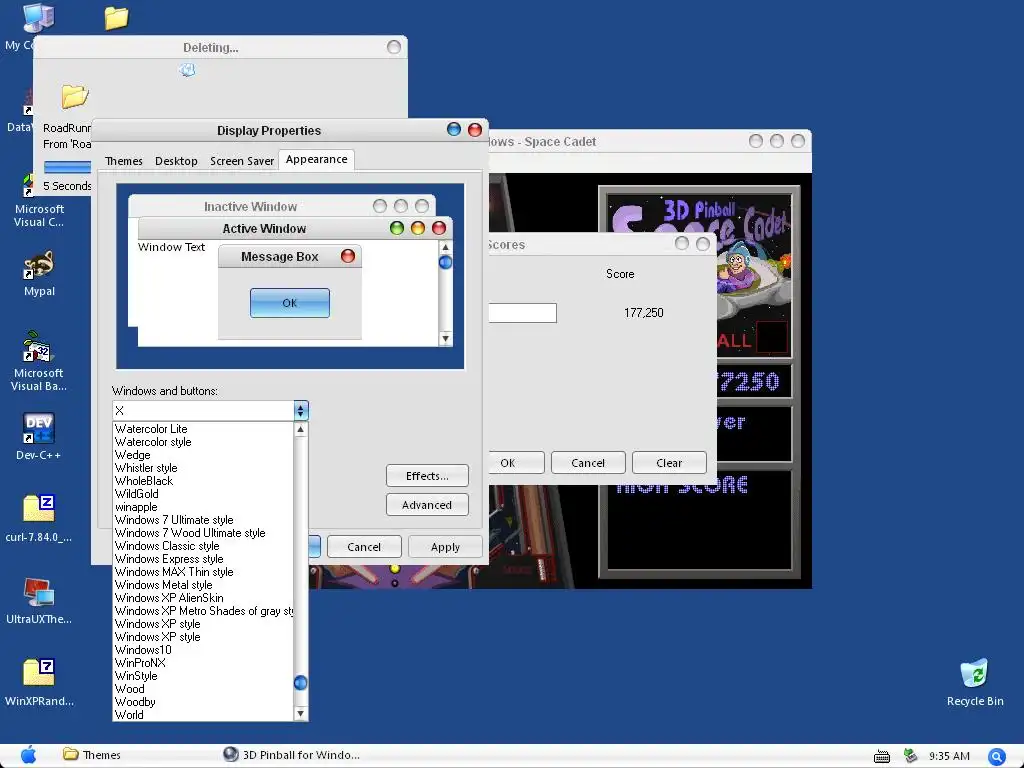Click Clear in the High Scores dialog

tap(669, 462)
